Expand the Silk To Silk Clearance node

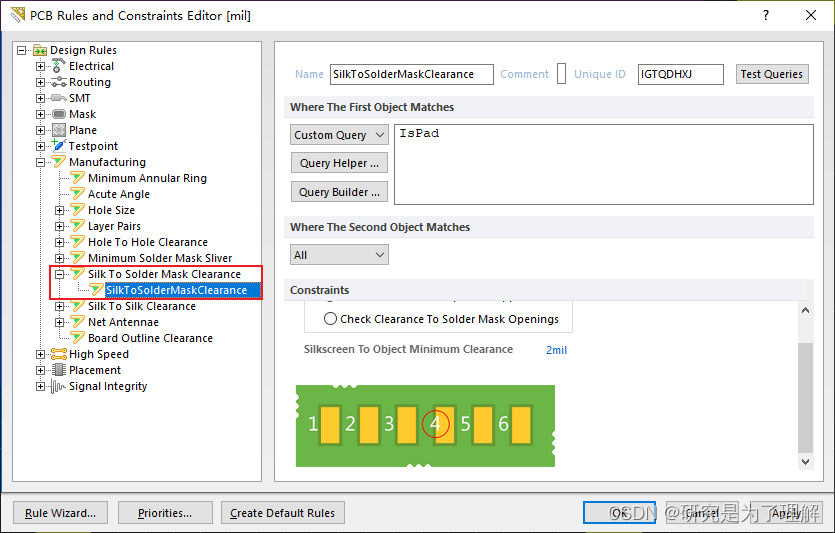click(60, 306)
